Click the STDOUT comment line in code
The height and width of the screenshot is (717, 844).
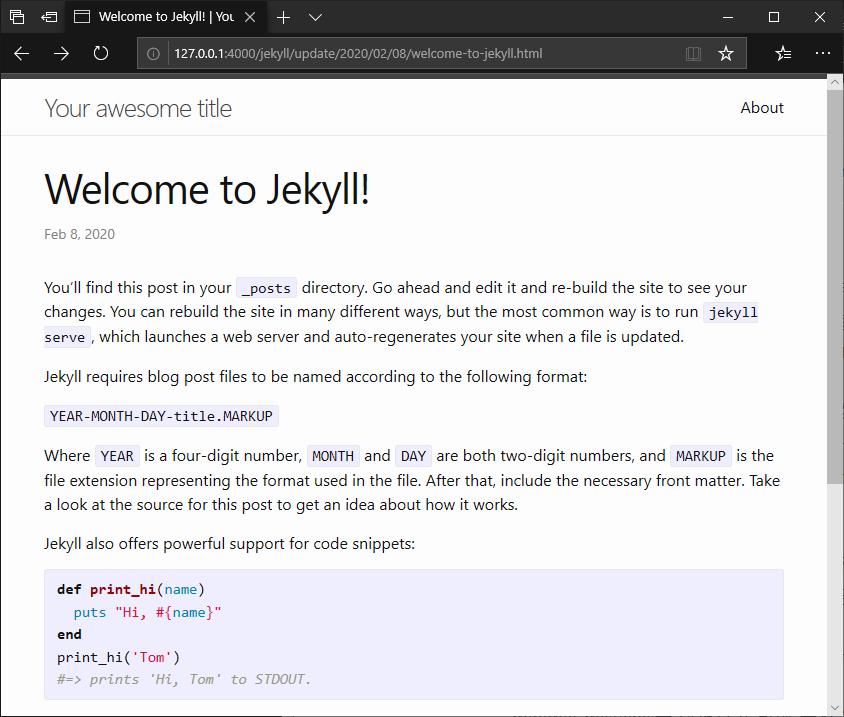[184, 679]
